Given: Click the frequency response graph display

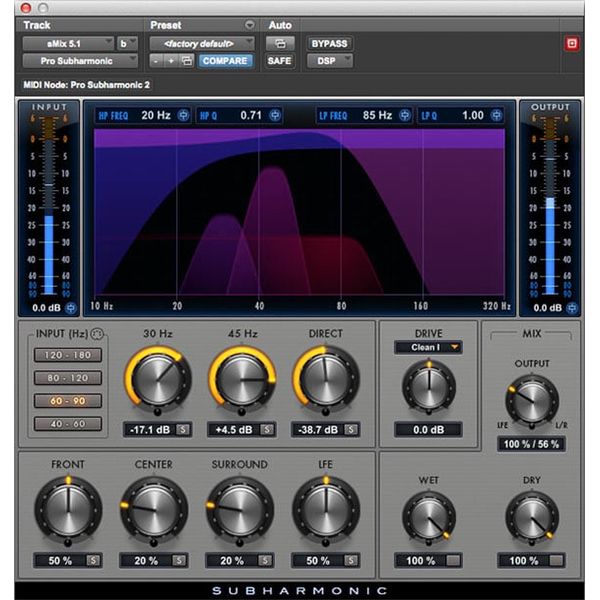Looking at the screenshot, I should pos(299,212).
